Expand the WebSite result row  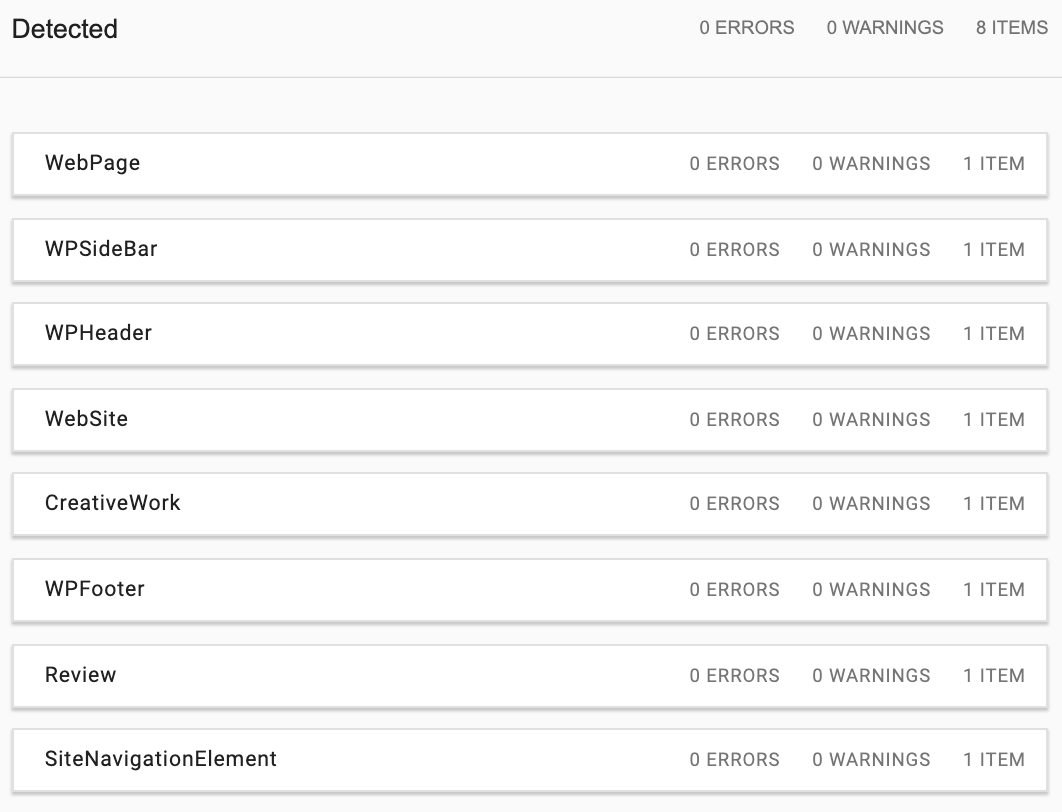point(530,420)
